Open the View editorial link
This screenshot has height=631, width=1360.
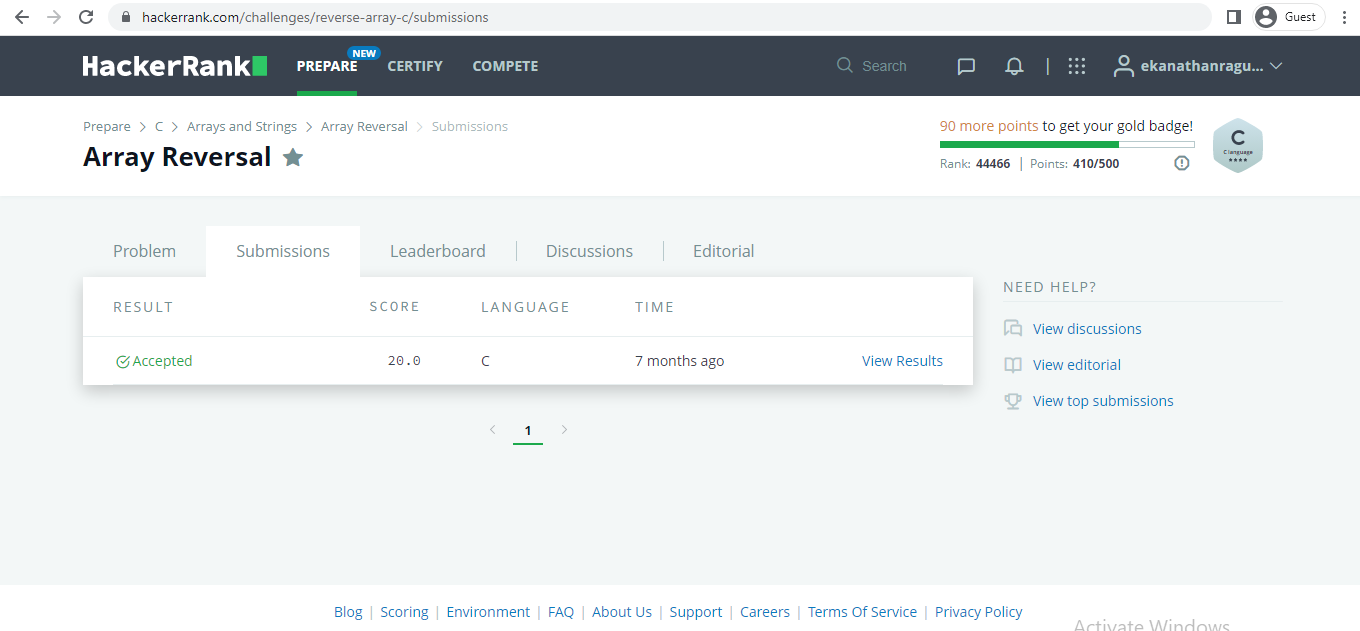1077,365
